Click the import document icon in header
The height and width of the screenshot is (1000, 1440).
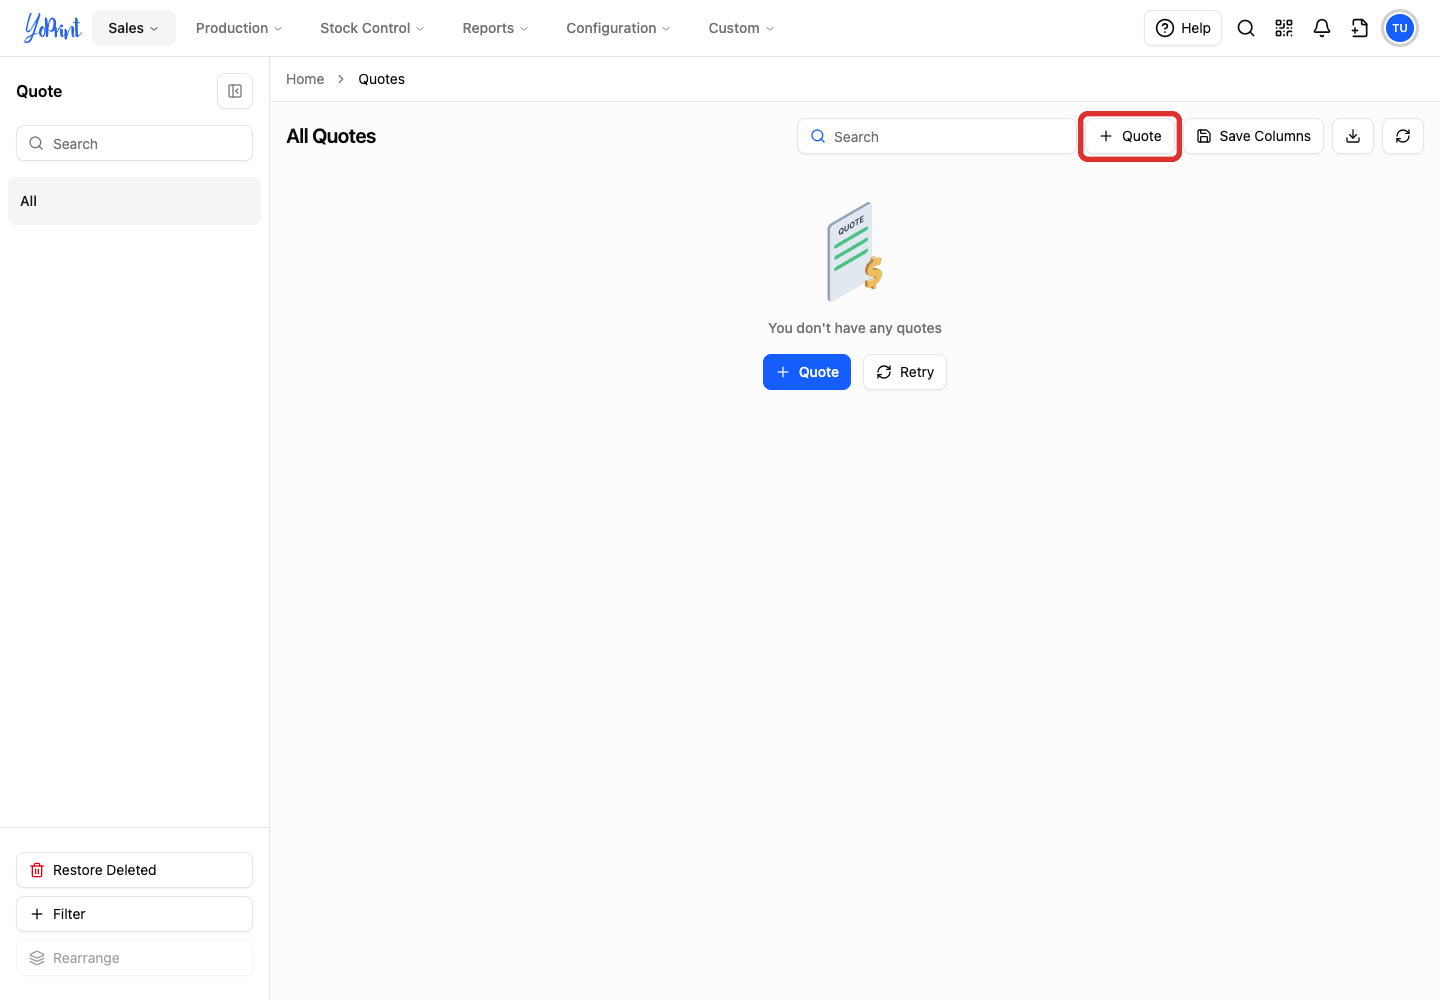[x=1360, y=28]
